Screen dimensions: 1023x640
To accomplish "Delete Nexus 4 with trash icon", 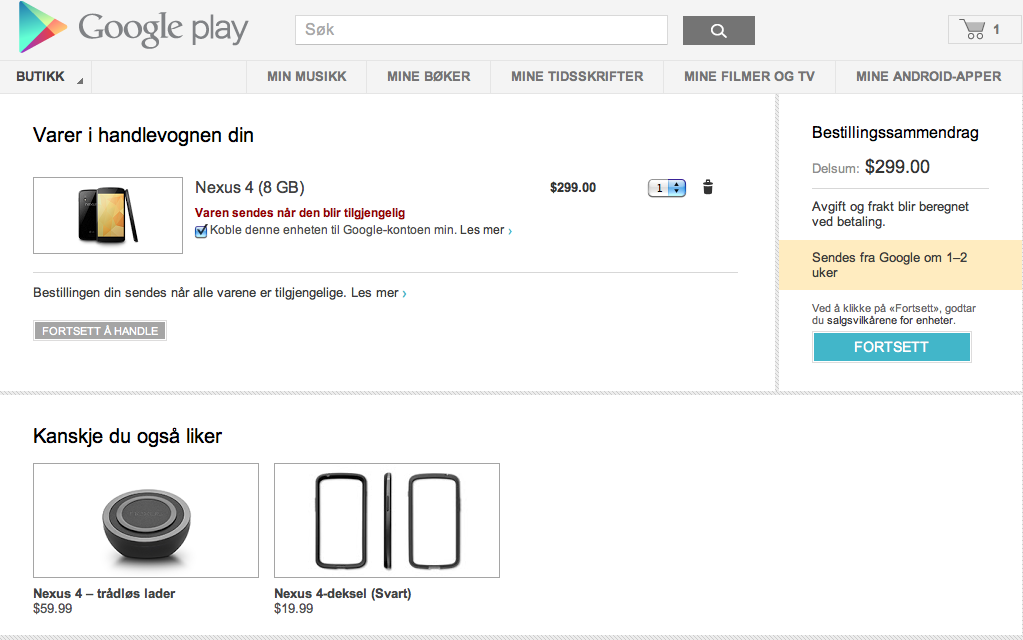I will point(708,188).
